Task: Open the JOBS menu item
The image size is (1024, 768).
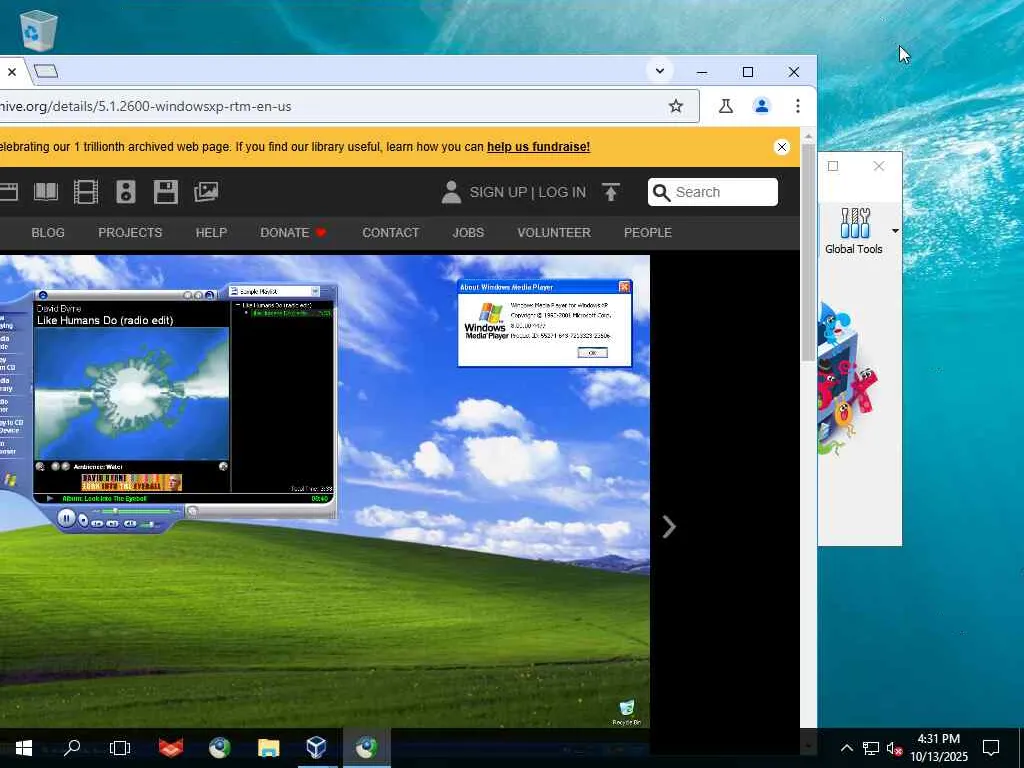Action: point(468,232)
